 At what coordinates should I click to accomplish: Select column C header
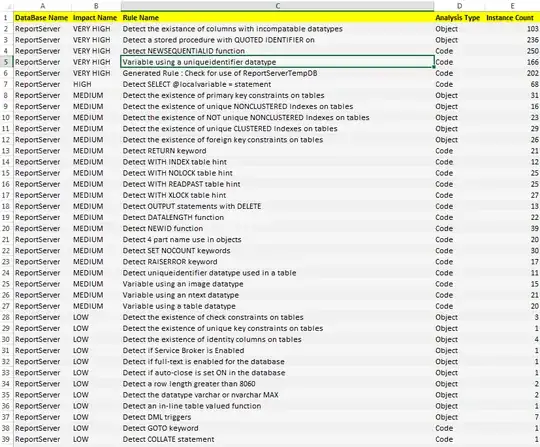coord(277,6)
